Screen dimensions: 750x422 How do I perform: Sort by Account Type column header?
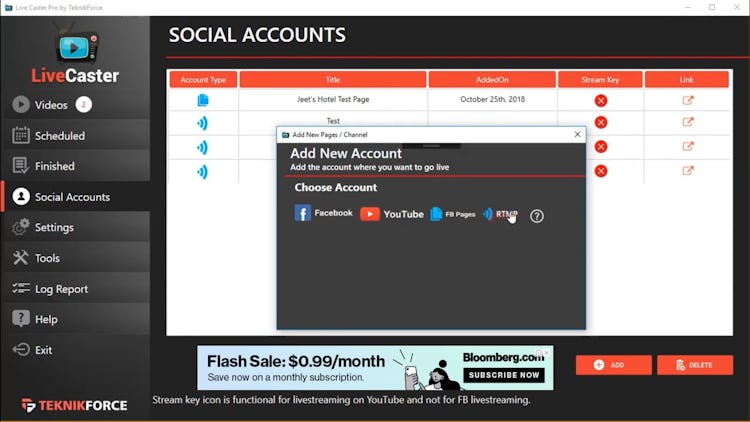pos(203,80)
